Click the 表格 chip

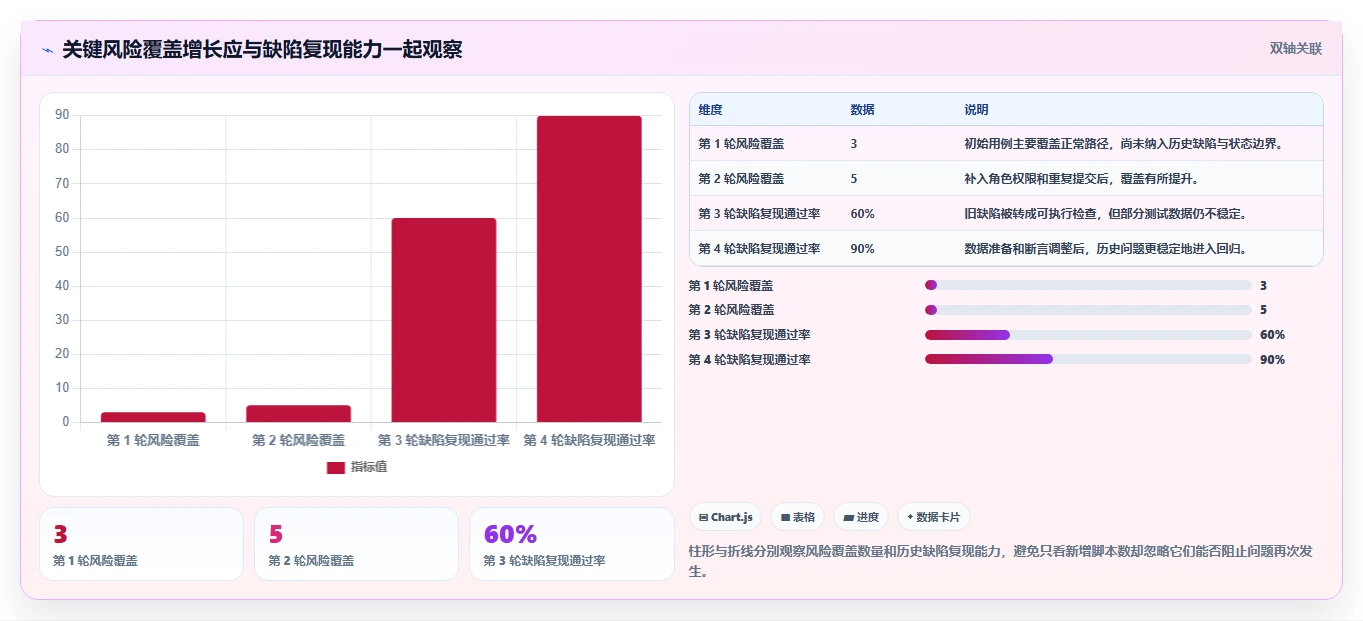[x=797, y=517]
